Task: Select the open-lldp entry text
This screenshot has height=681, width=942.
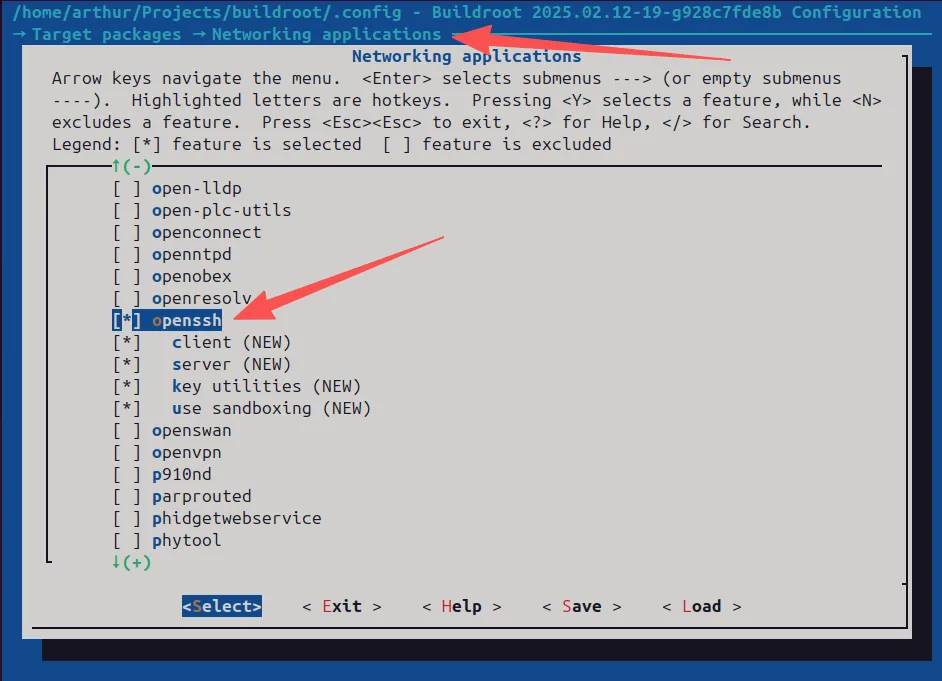Action: pos(196,189)
